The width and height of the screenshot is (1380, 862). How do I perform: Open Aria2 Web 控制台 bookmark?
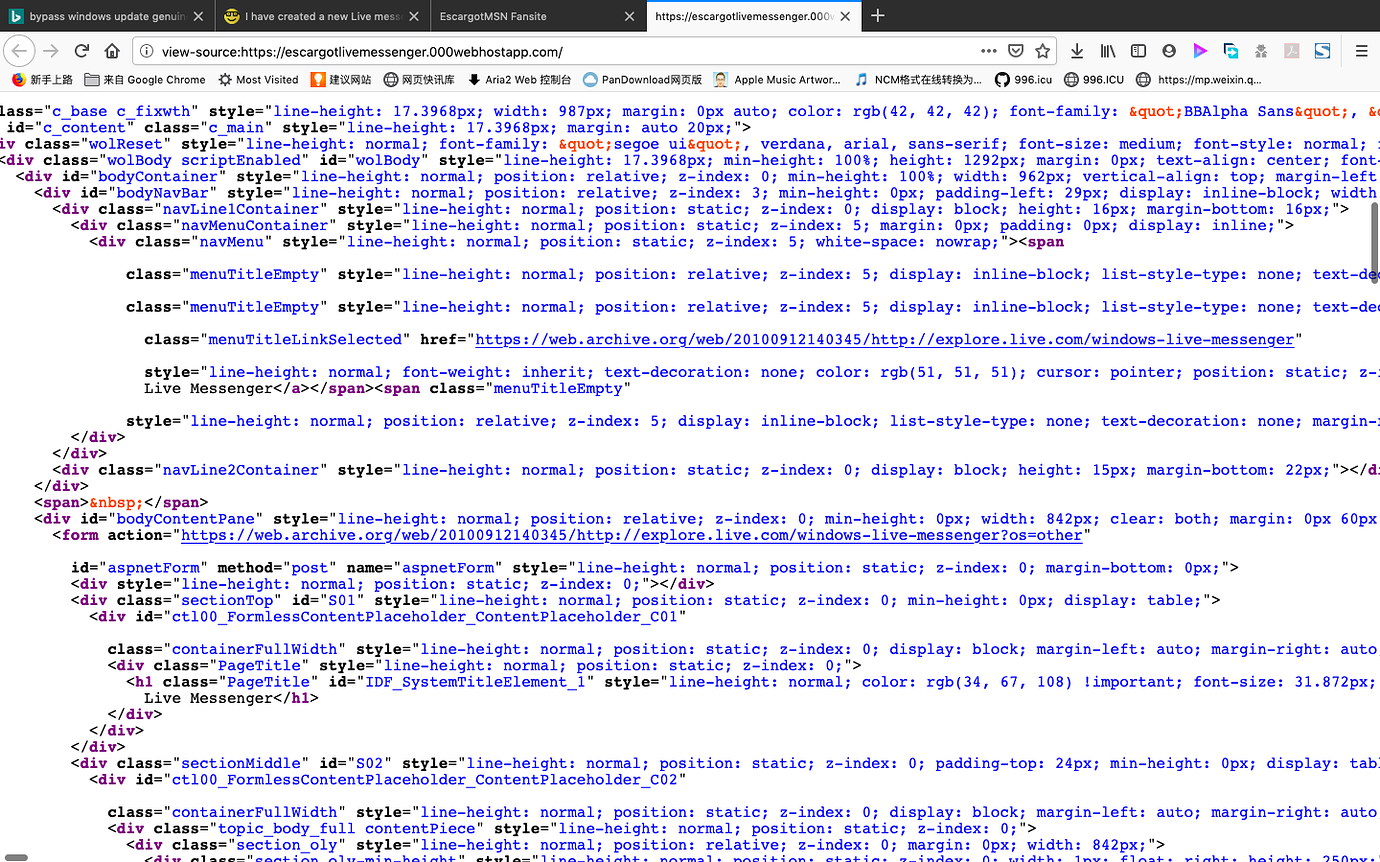(x=519, y=80)
